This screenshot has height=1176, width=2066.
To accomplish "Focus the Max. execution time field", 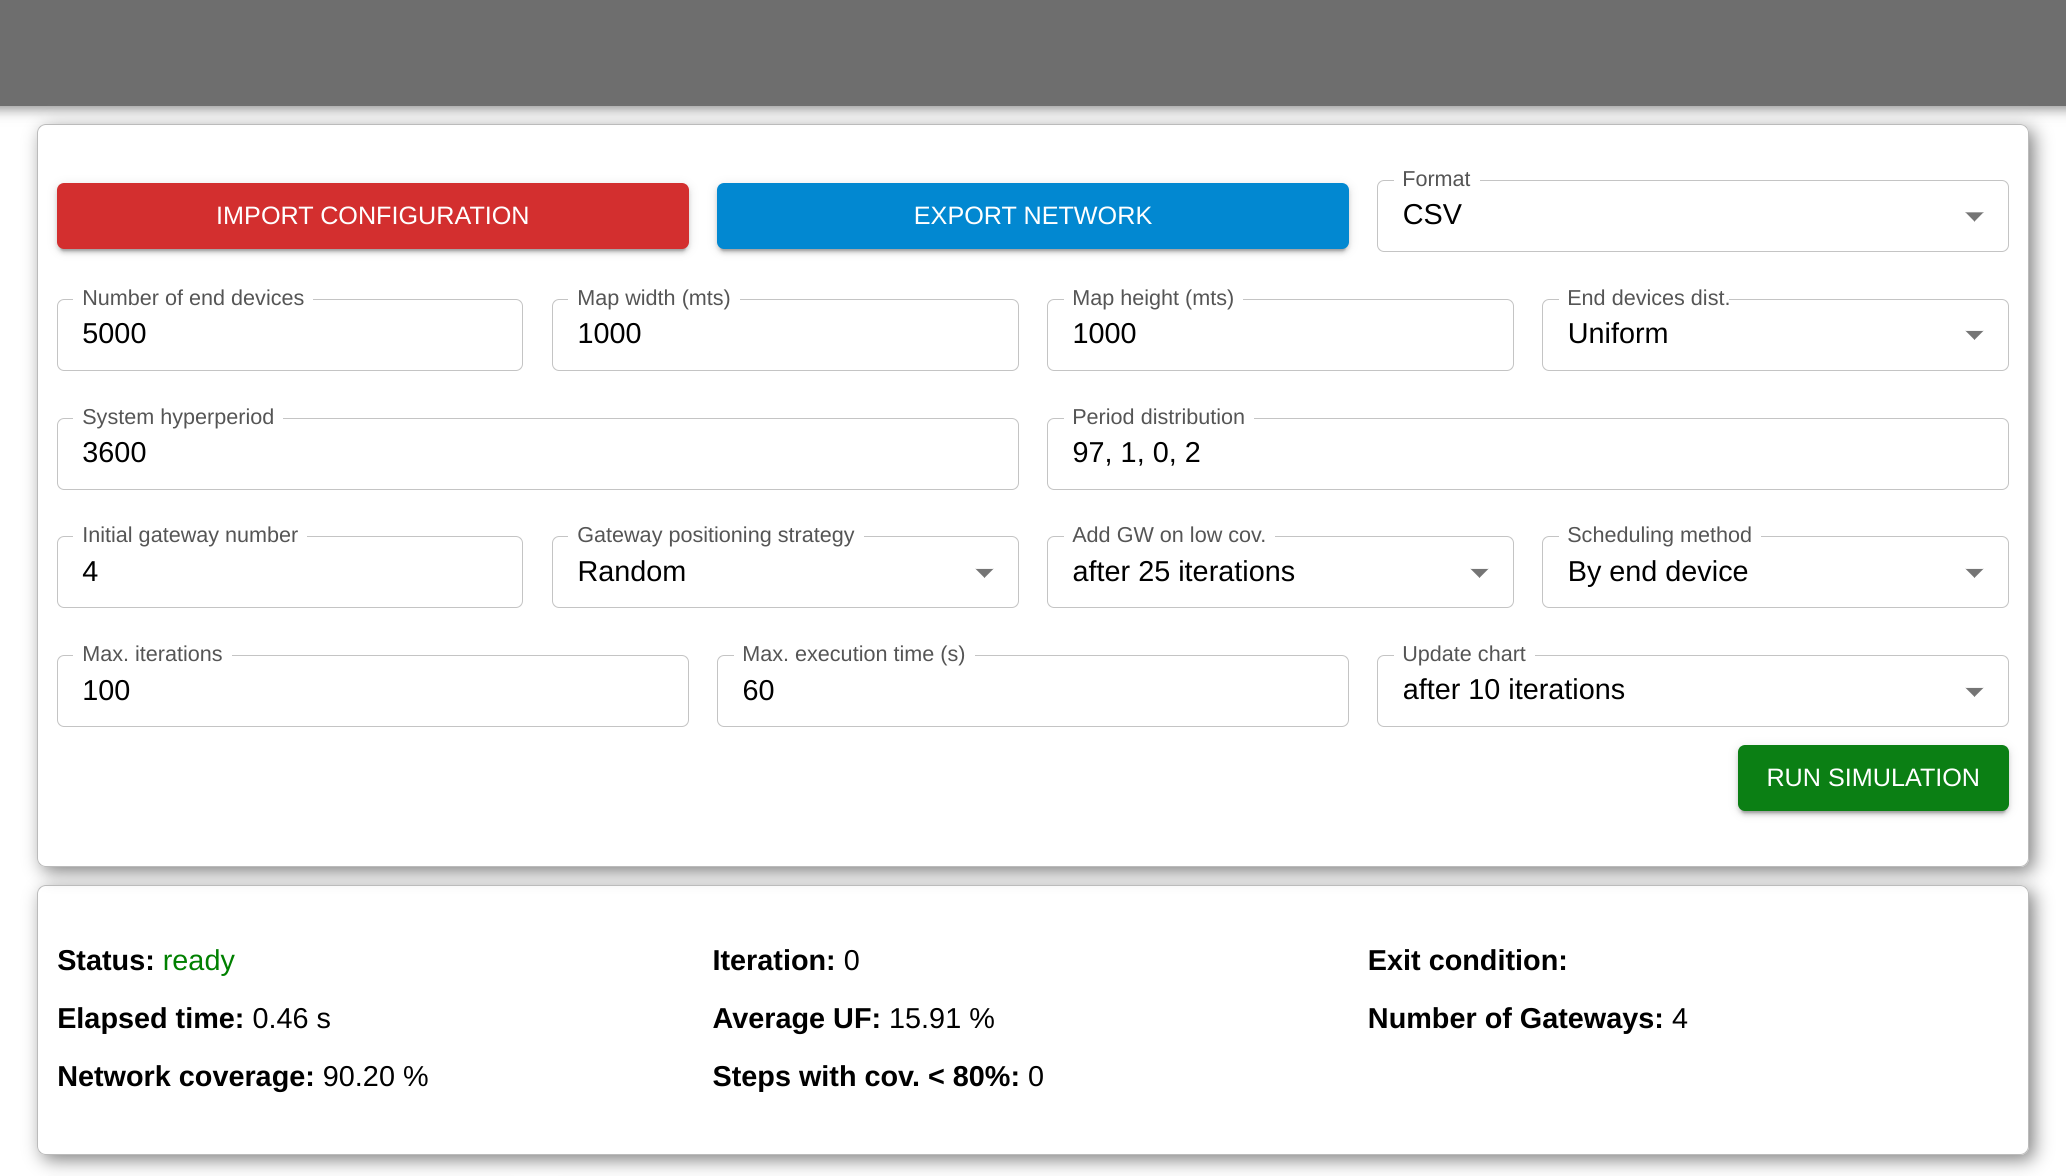I will click(1032, 691).
